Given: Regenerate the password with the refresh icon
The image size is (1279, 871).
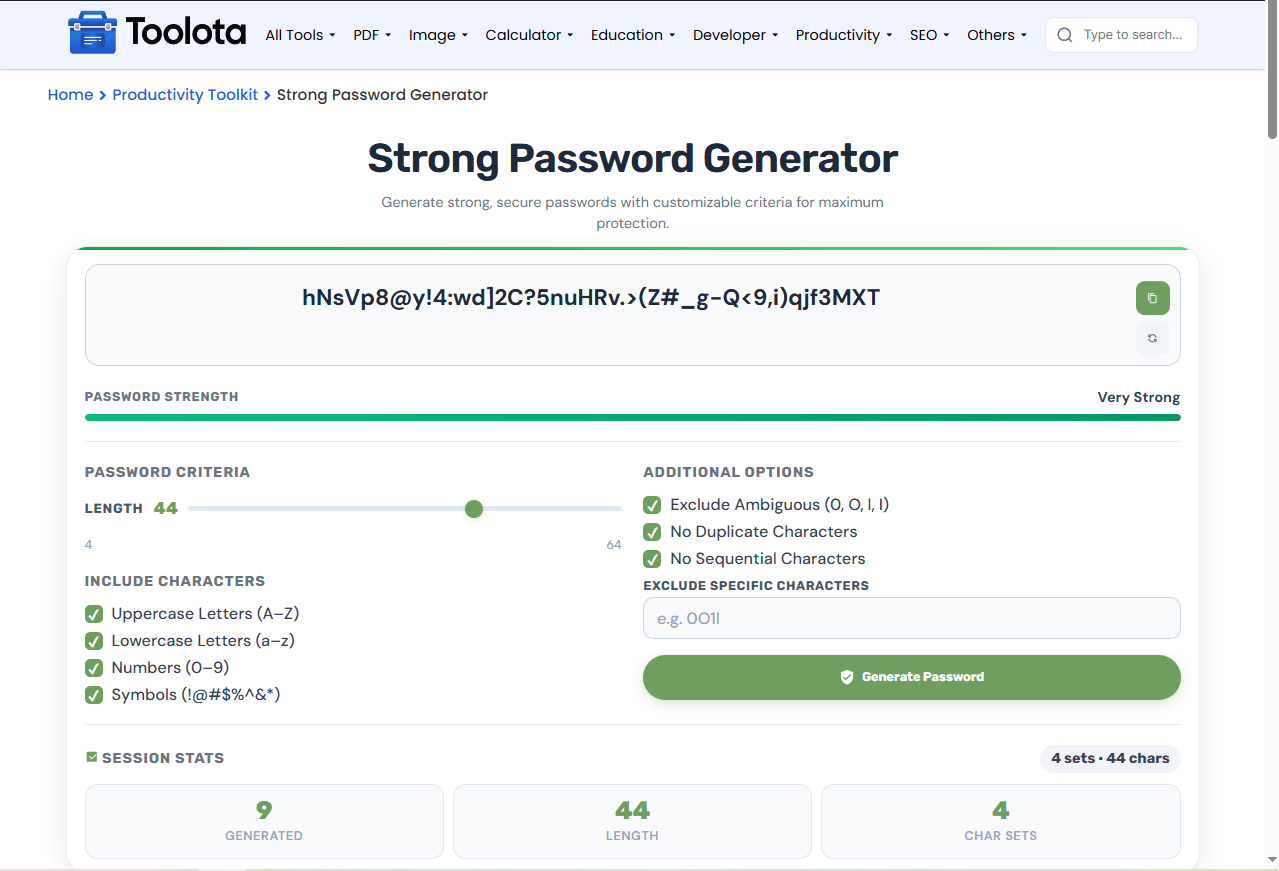Looking at the screenshot, I should [1152, 338].
